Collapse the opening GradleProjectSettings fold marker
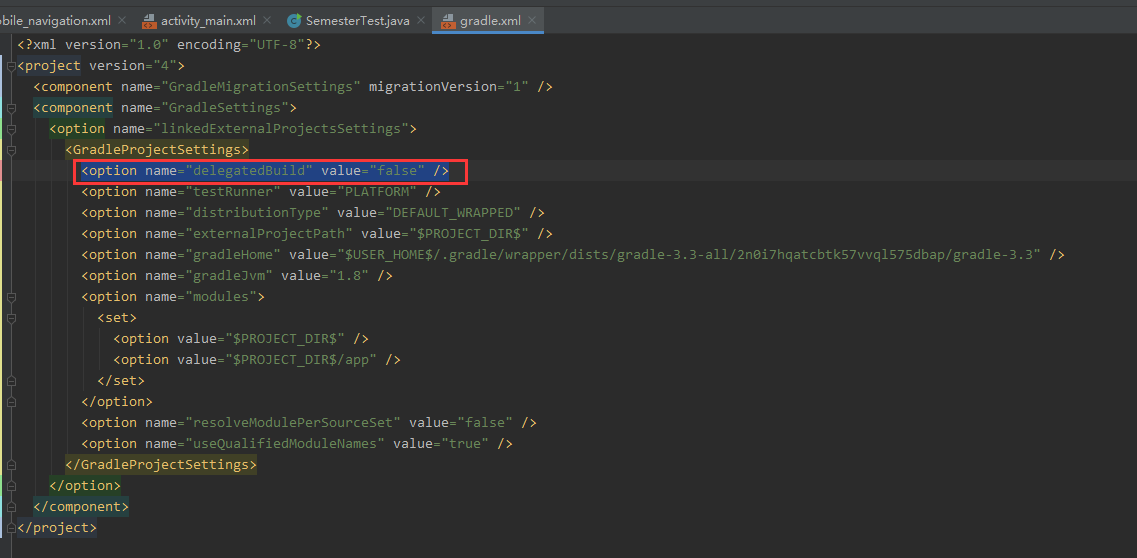Image resolution: width=1137 pixels, height=558 pixels. coord(11,150)
